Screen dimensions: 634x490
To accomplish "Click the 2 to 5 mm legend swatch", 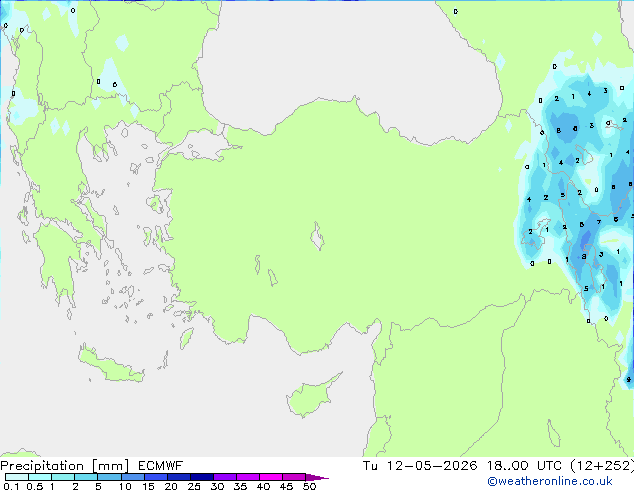I will [86, 477].
